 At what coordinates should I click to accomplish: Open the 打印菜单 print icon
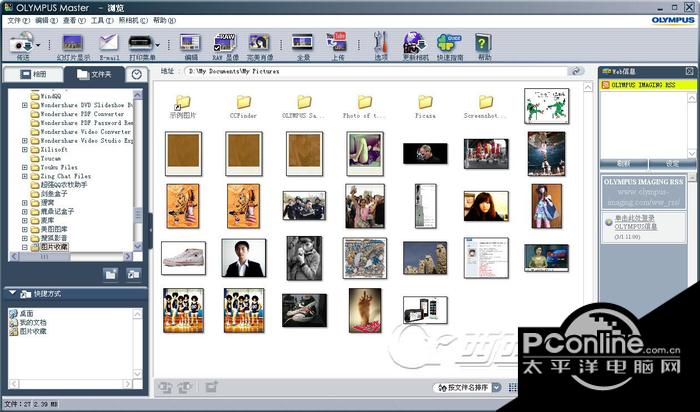click(141, 43)
